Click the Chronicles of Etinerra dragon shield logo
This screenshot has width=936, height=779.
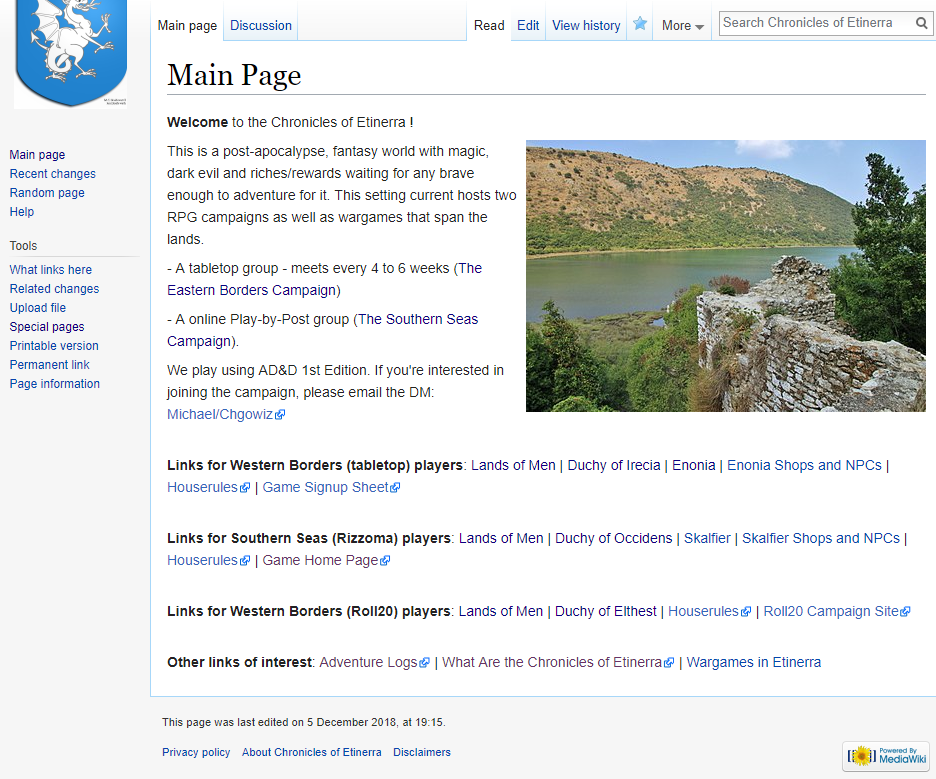click(71, 54)
